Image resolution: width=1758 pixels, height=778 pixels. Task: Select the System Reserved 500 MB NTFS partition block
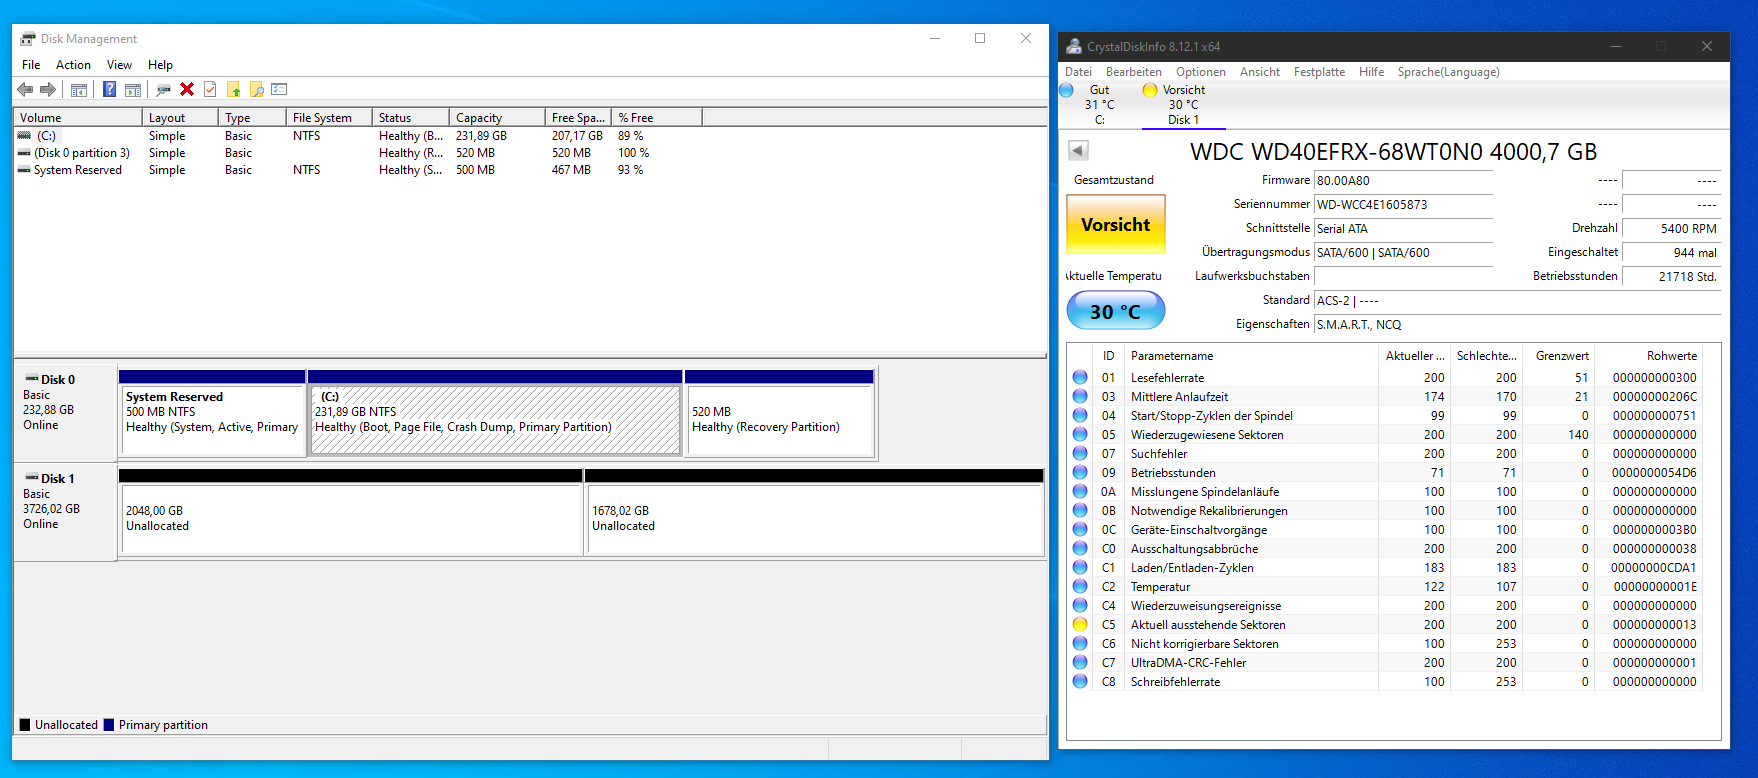coord(212,412)
